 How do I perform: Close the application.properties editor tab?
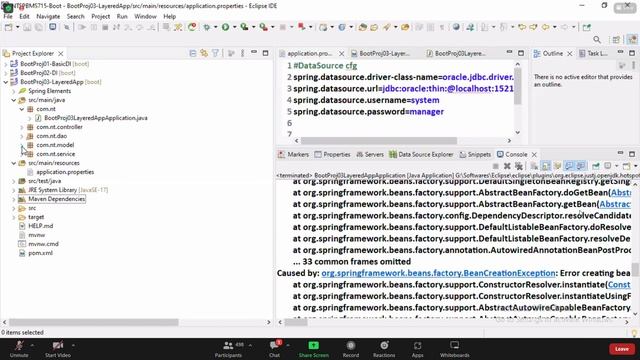point(341,53)
